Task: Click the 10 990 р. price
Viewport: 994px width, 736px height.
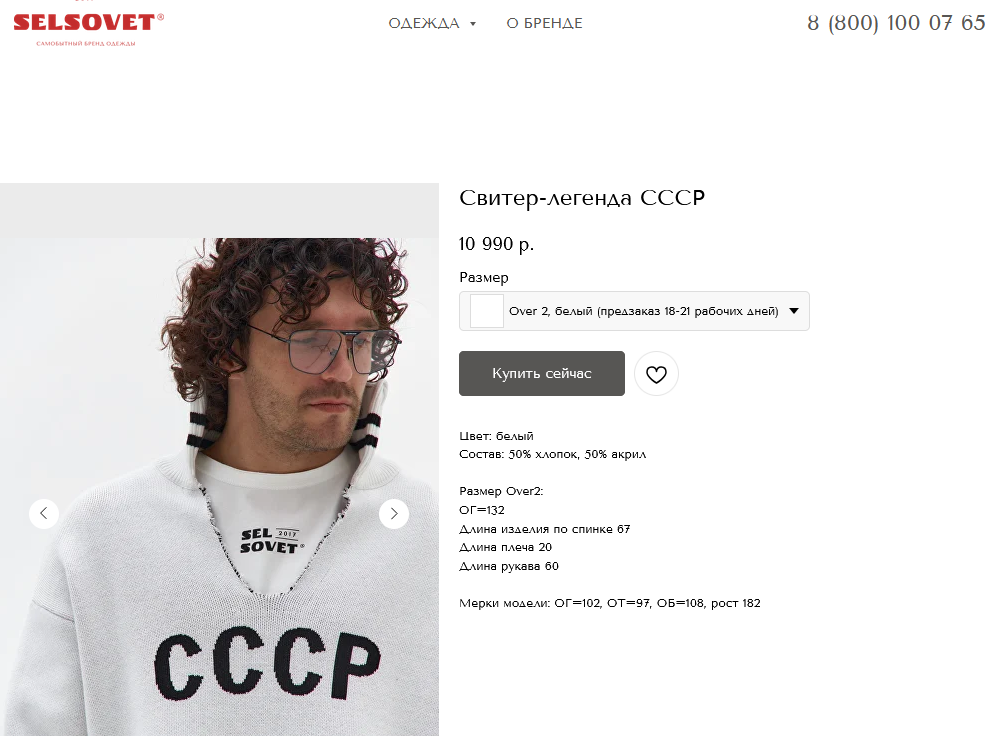Action: (496, 244)
